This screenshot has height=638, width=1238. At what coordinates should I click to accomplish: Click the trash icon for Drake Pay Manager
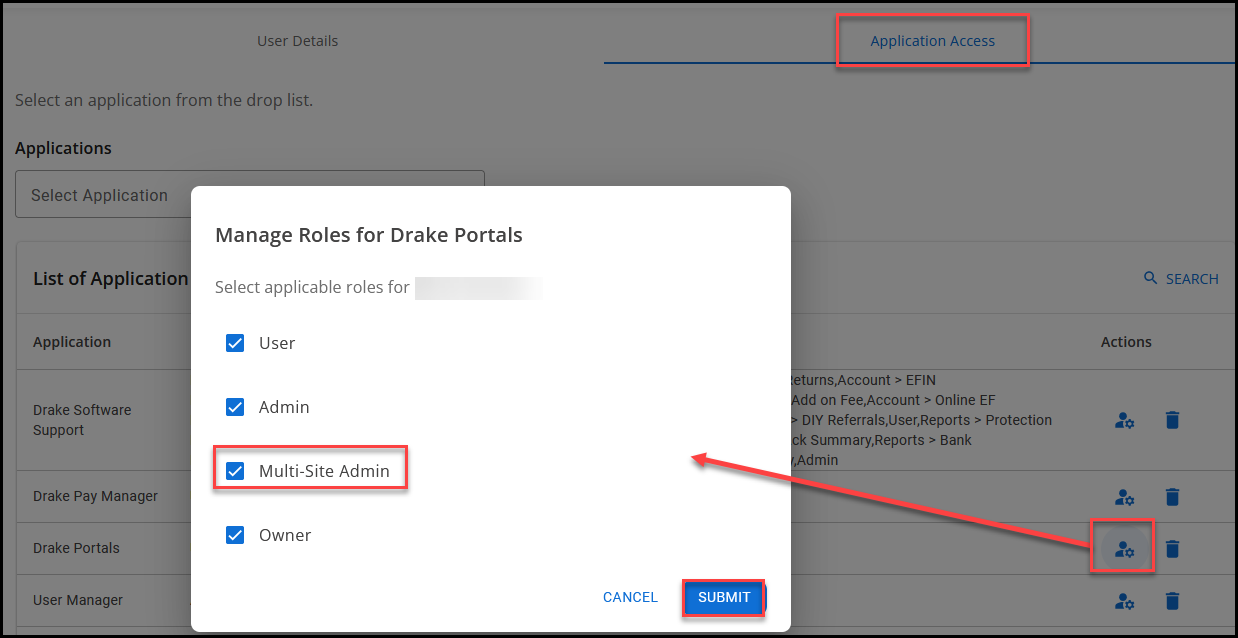tap(1171, 497)
